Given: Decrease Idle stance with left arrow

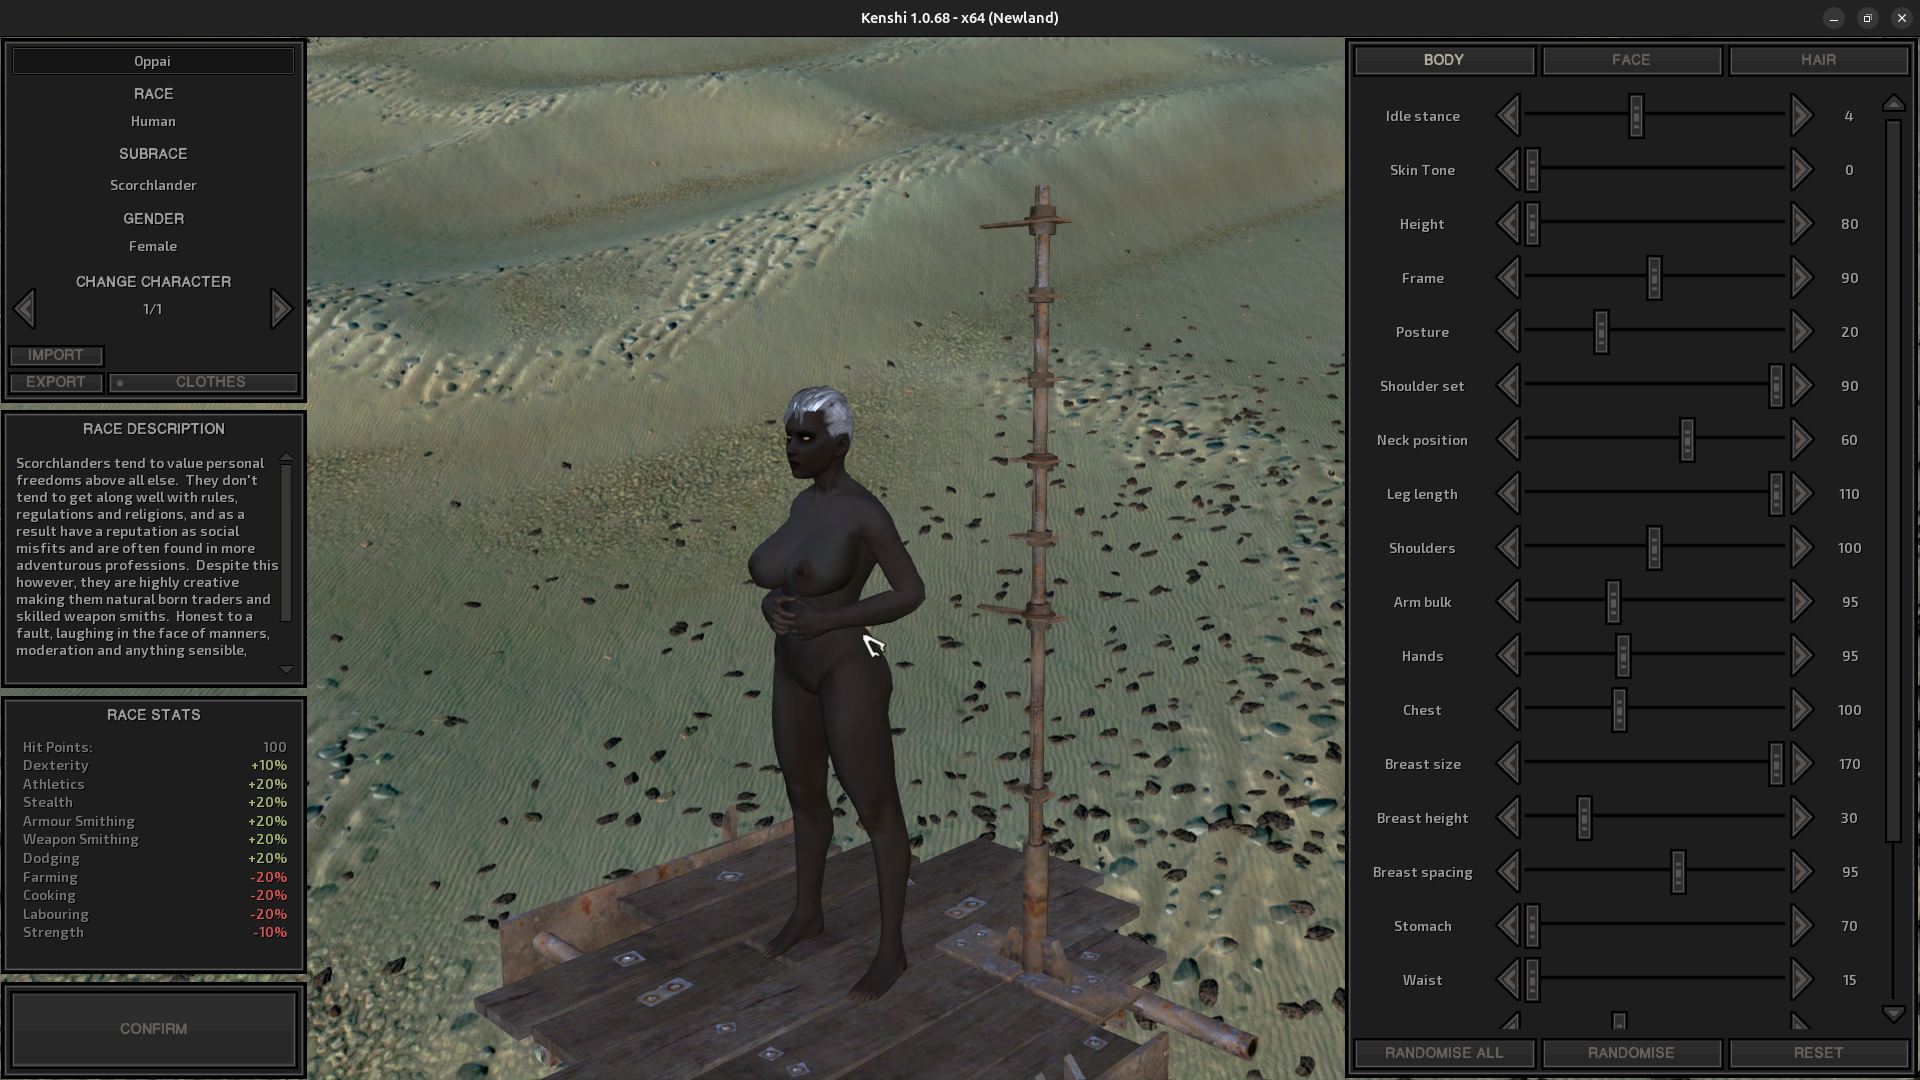Looking at the screenshot, I should pos(1508,116).
